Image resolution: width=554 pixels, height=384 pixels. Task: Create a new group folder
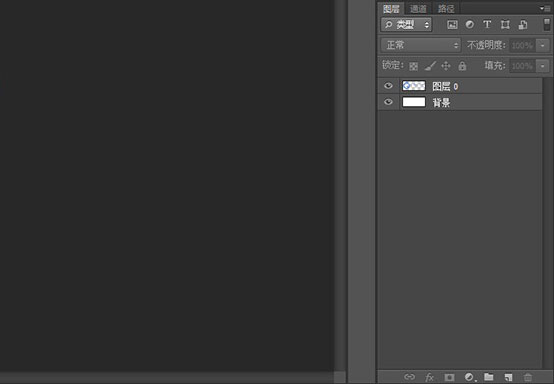click(x=489, y=377)
